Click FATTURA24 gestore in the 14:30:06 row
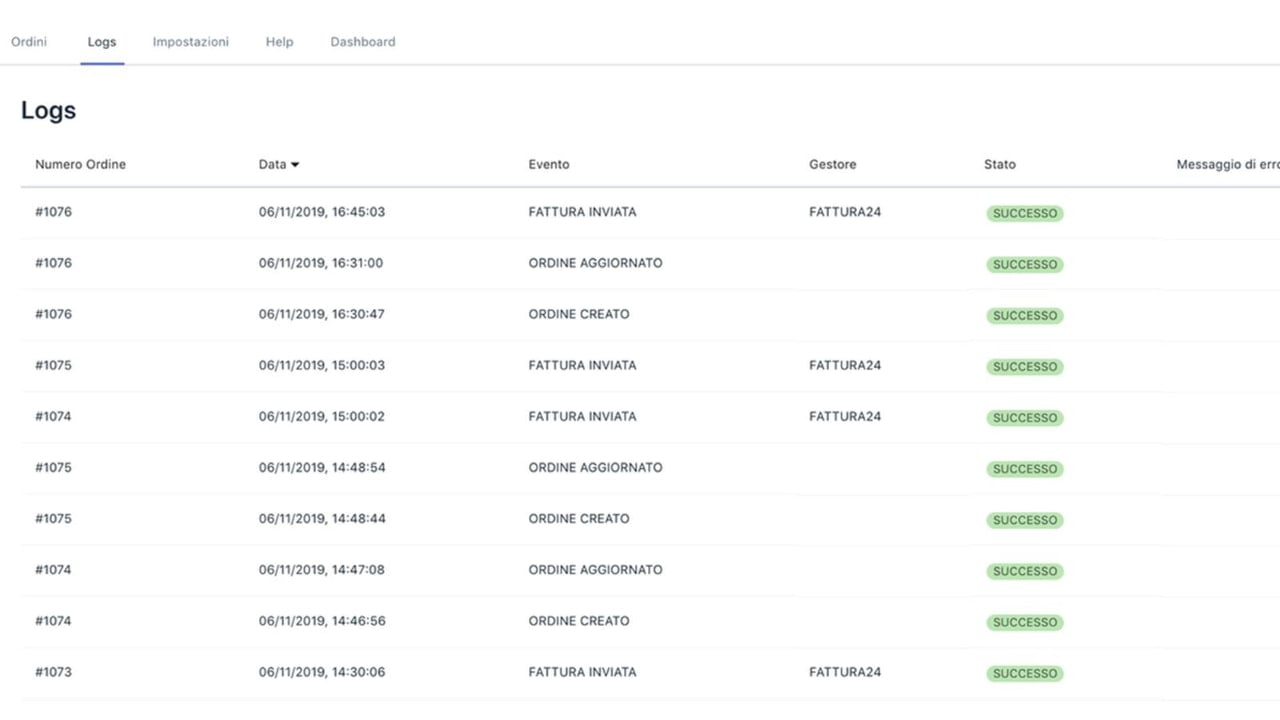Screen dimensions: 1280x720 pos(845,671)
